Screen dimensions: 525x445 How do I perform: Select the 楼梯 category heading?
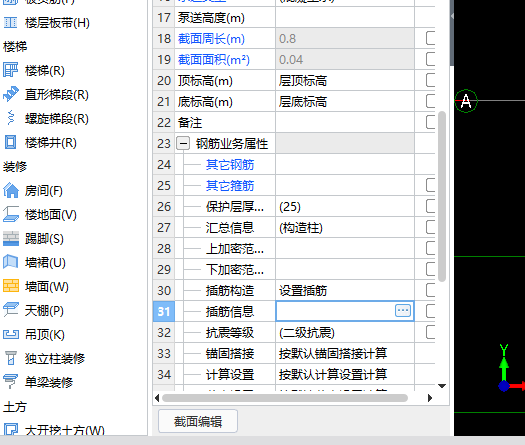tap(15, 47)
